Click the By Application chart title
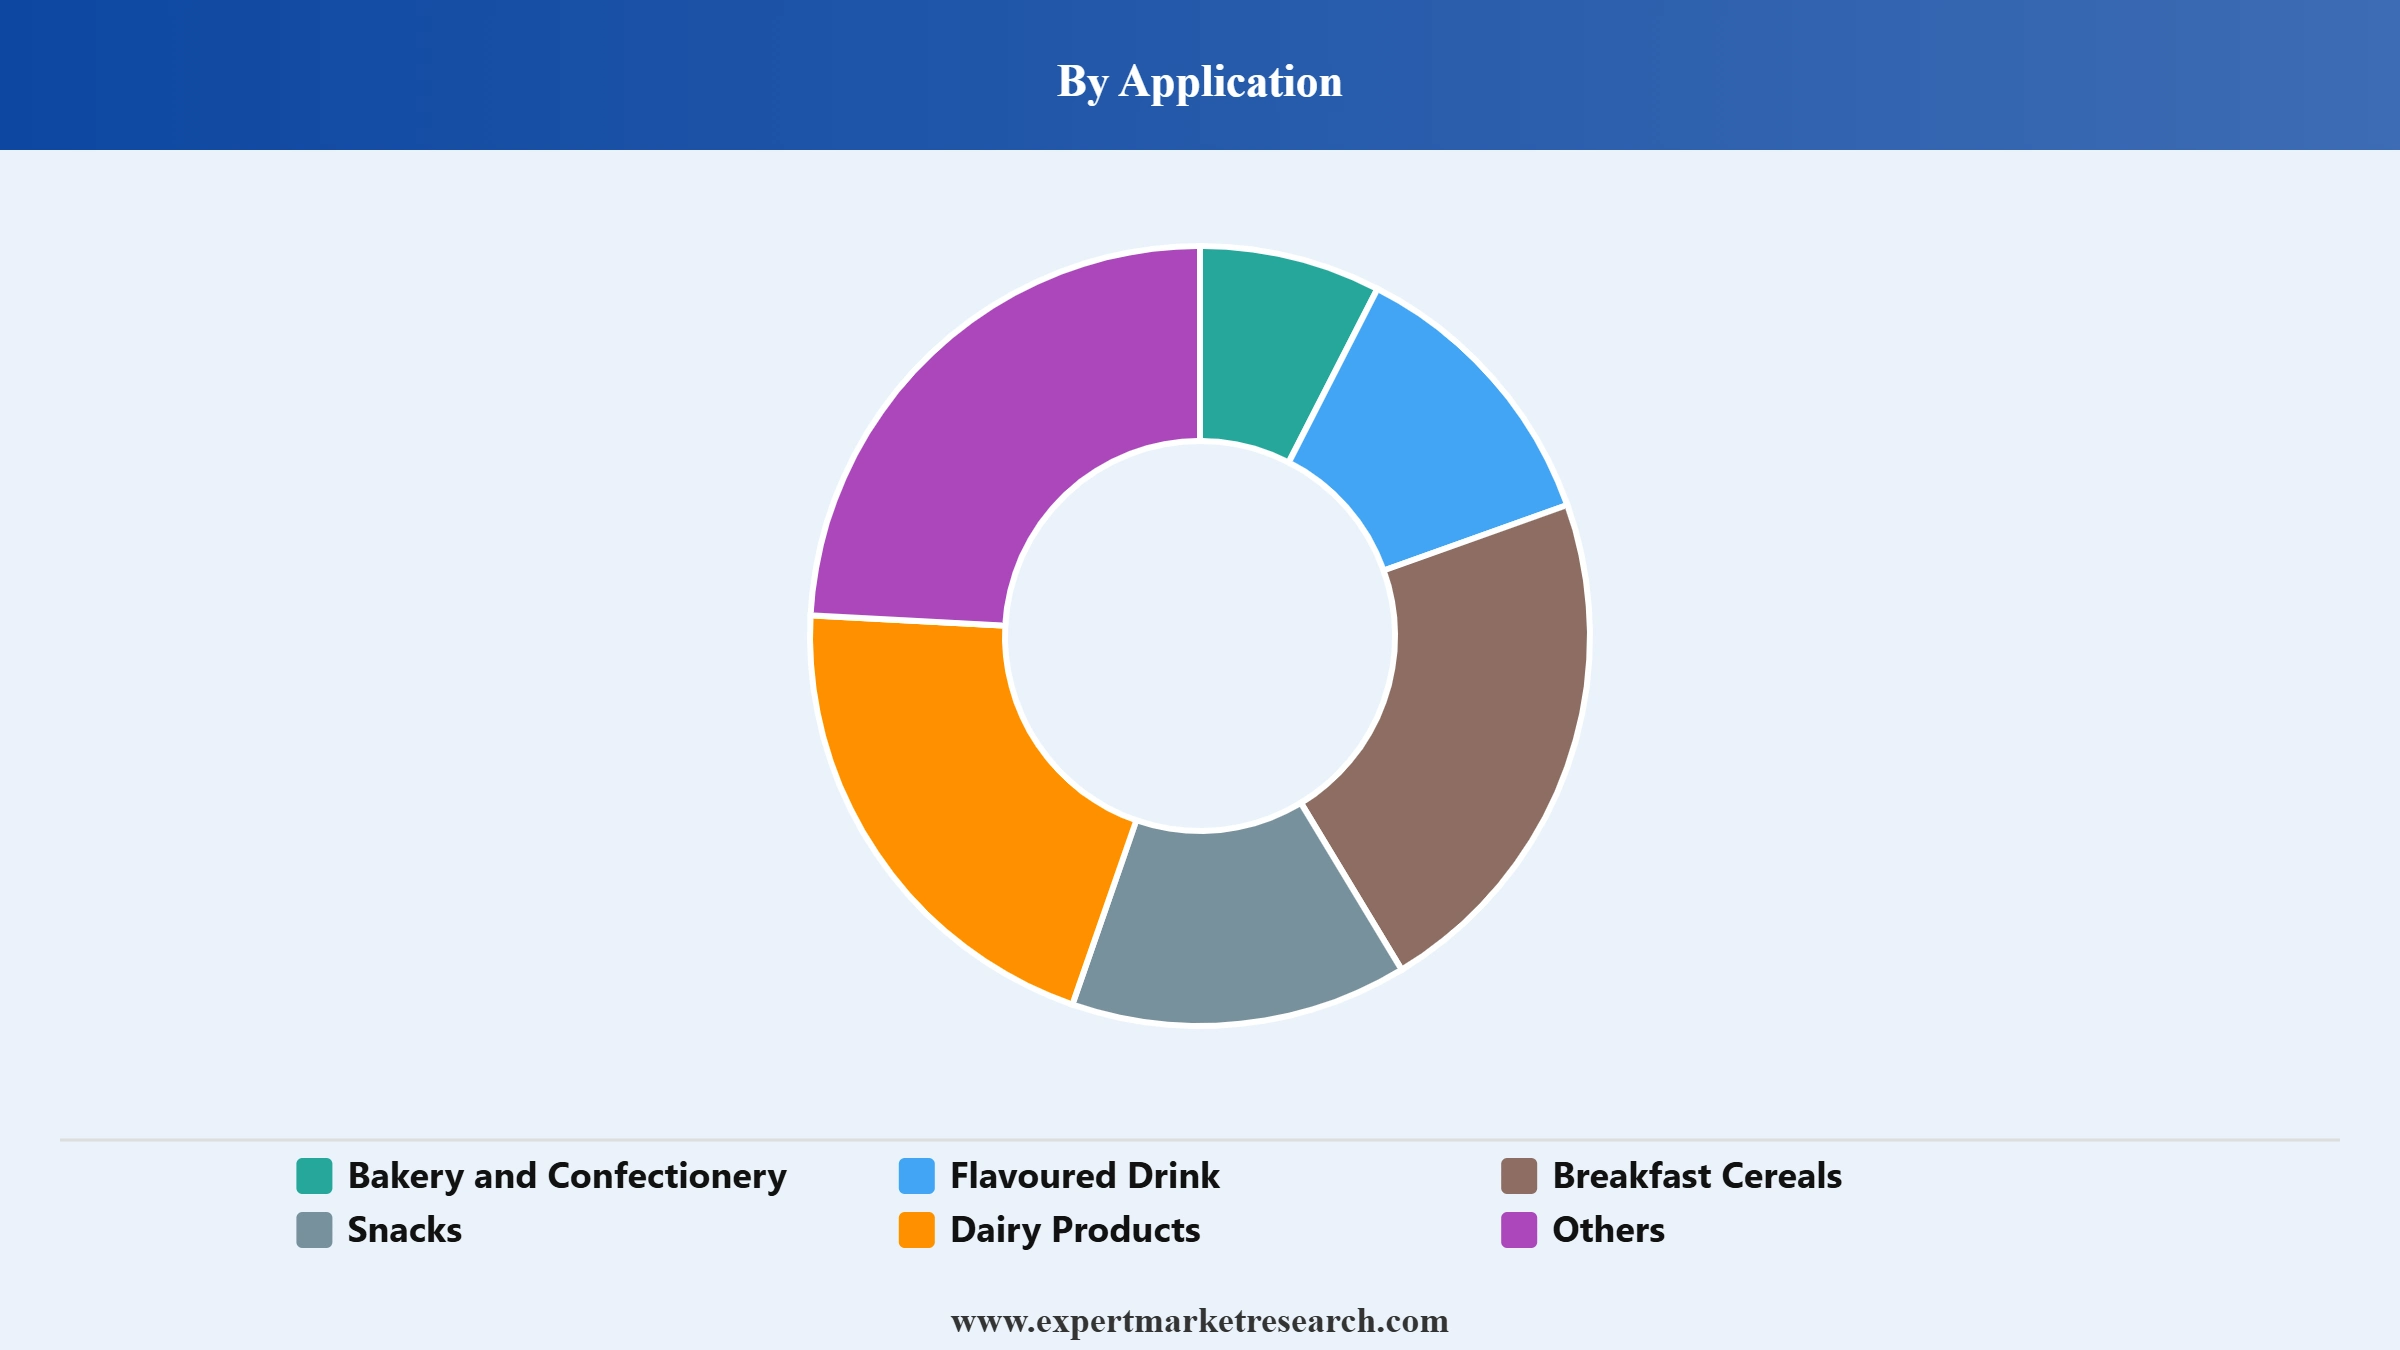Image resolution: width=2400 pixels, height=1350 pixels. point(1200,82)
